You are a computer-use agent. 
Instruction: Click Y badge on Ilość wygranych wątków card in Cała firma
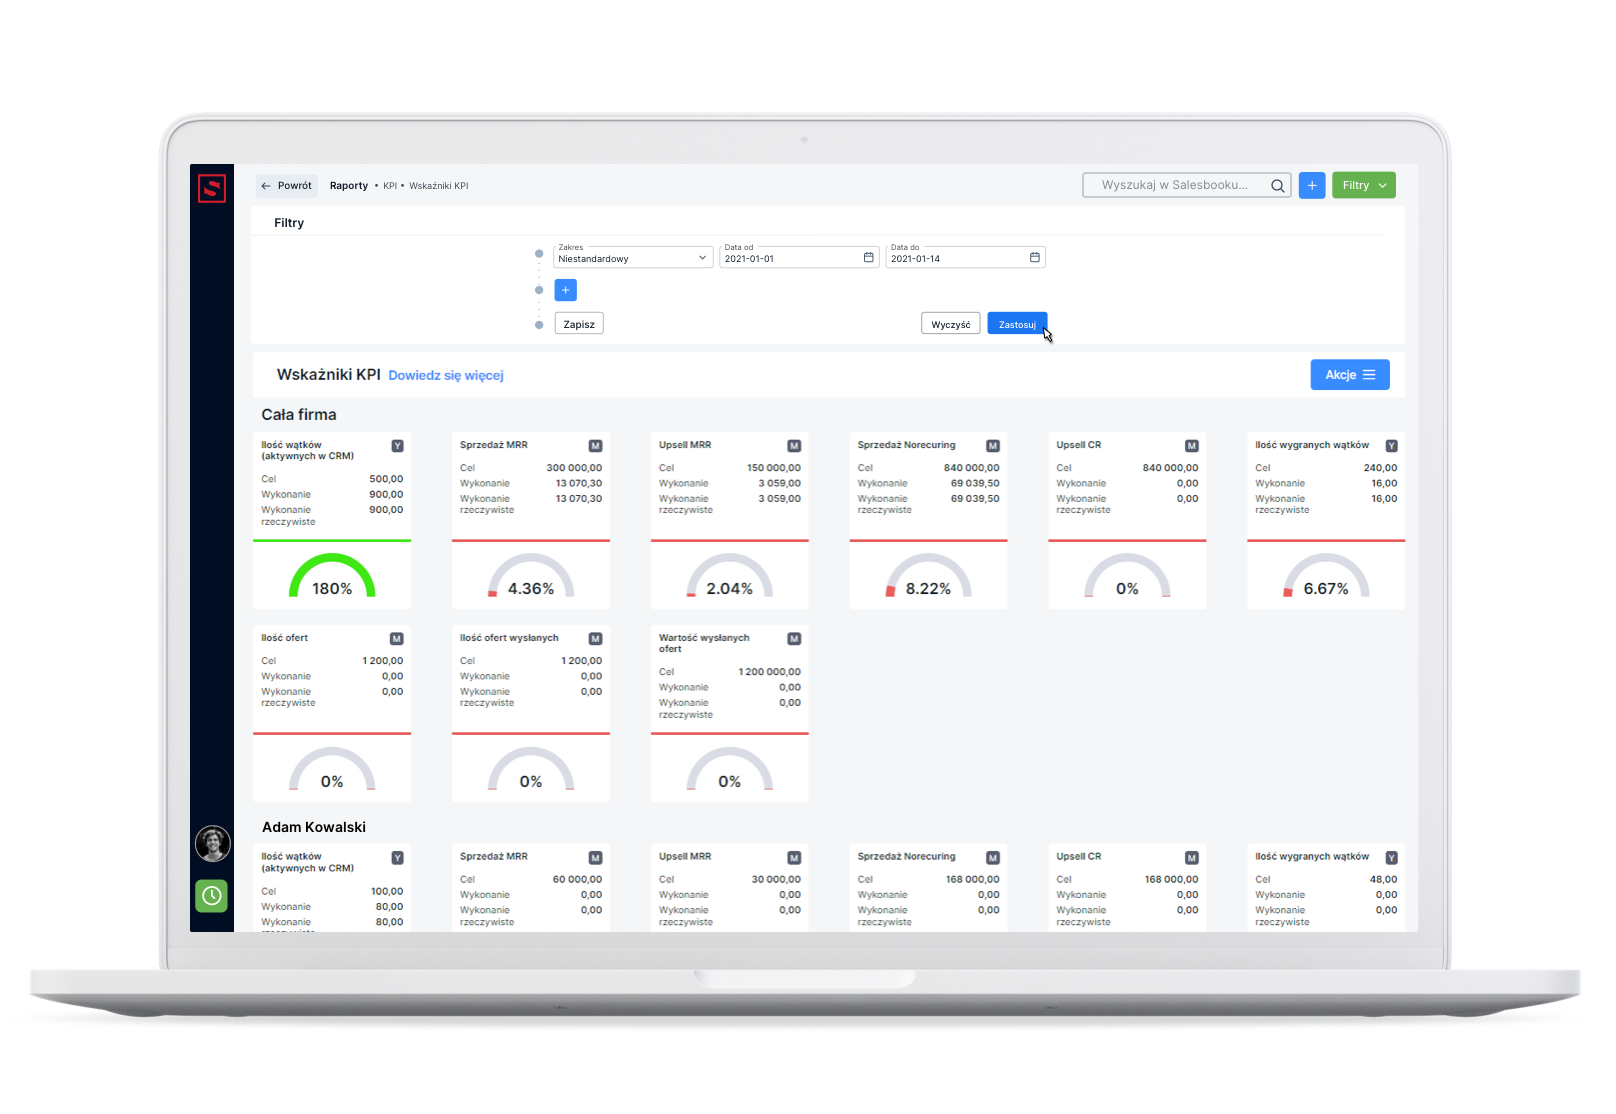tap(1391, 446)
